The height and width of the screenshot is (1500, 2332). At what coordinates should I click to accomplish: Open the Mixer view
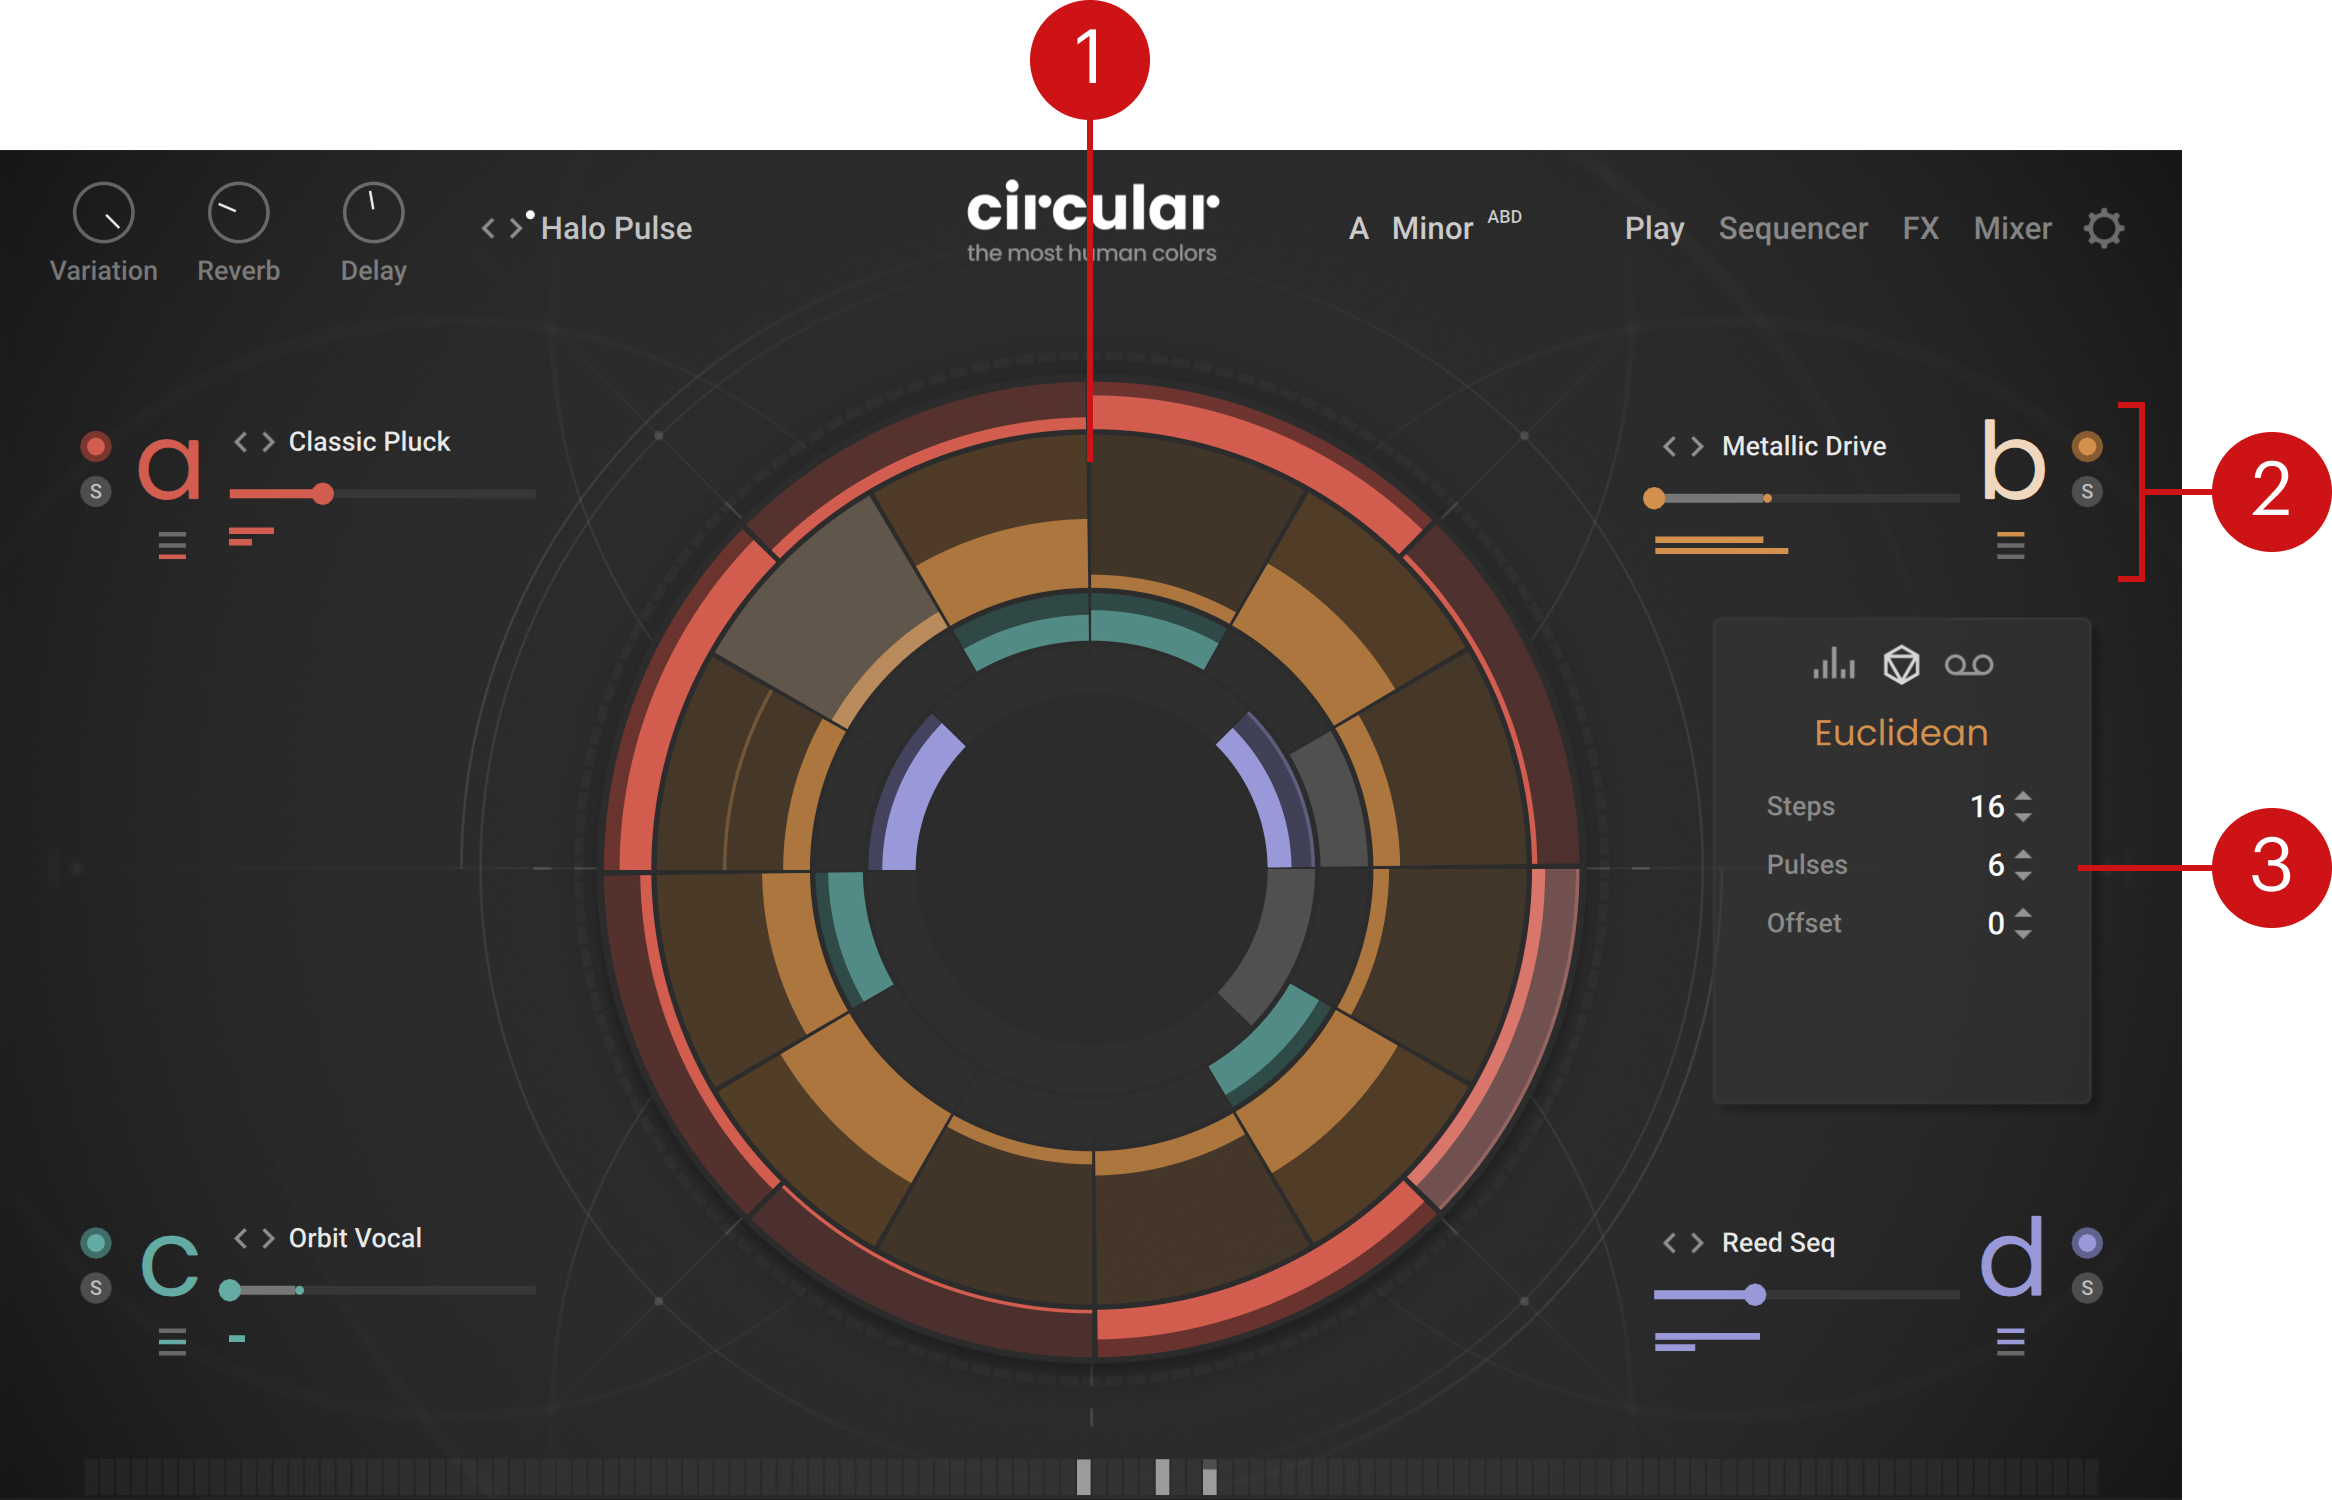[x=2012, y=228]
